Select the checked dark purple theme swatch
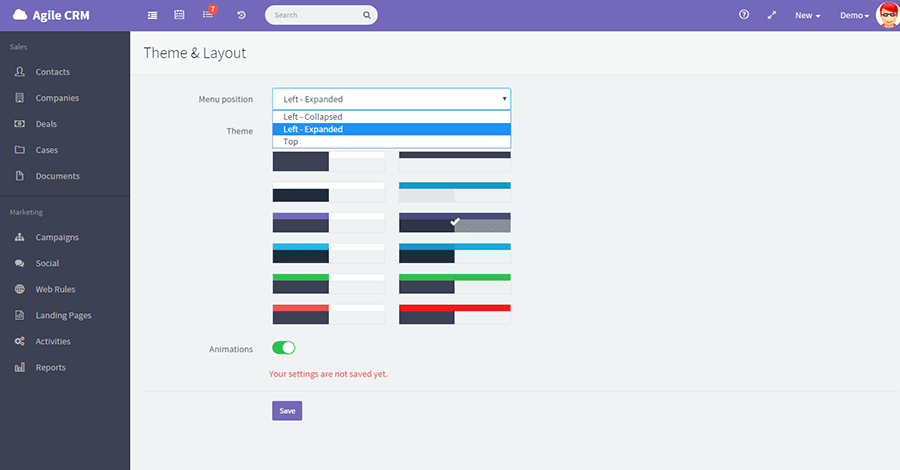Image resolution: width=900 pixels, height=470 pixels. [x=454, y=222]
